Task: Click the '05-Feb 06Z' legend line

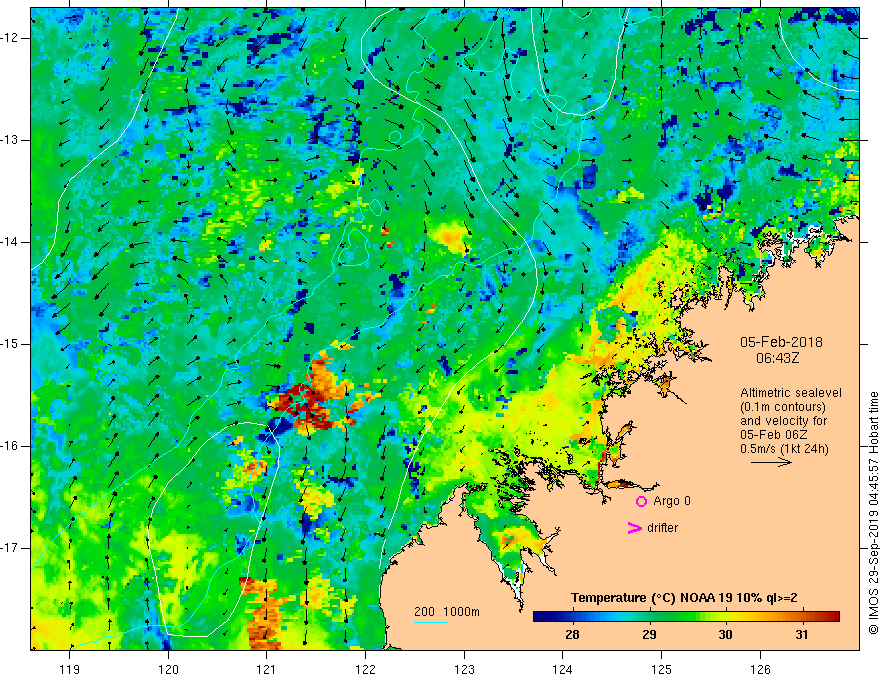Action: (772, 435)
